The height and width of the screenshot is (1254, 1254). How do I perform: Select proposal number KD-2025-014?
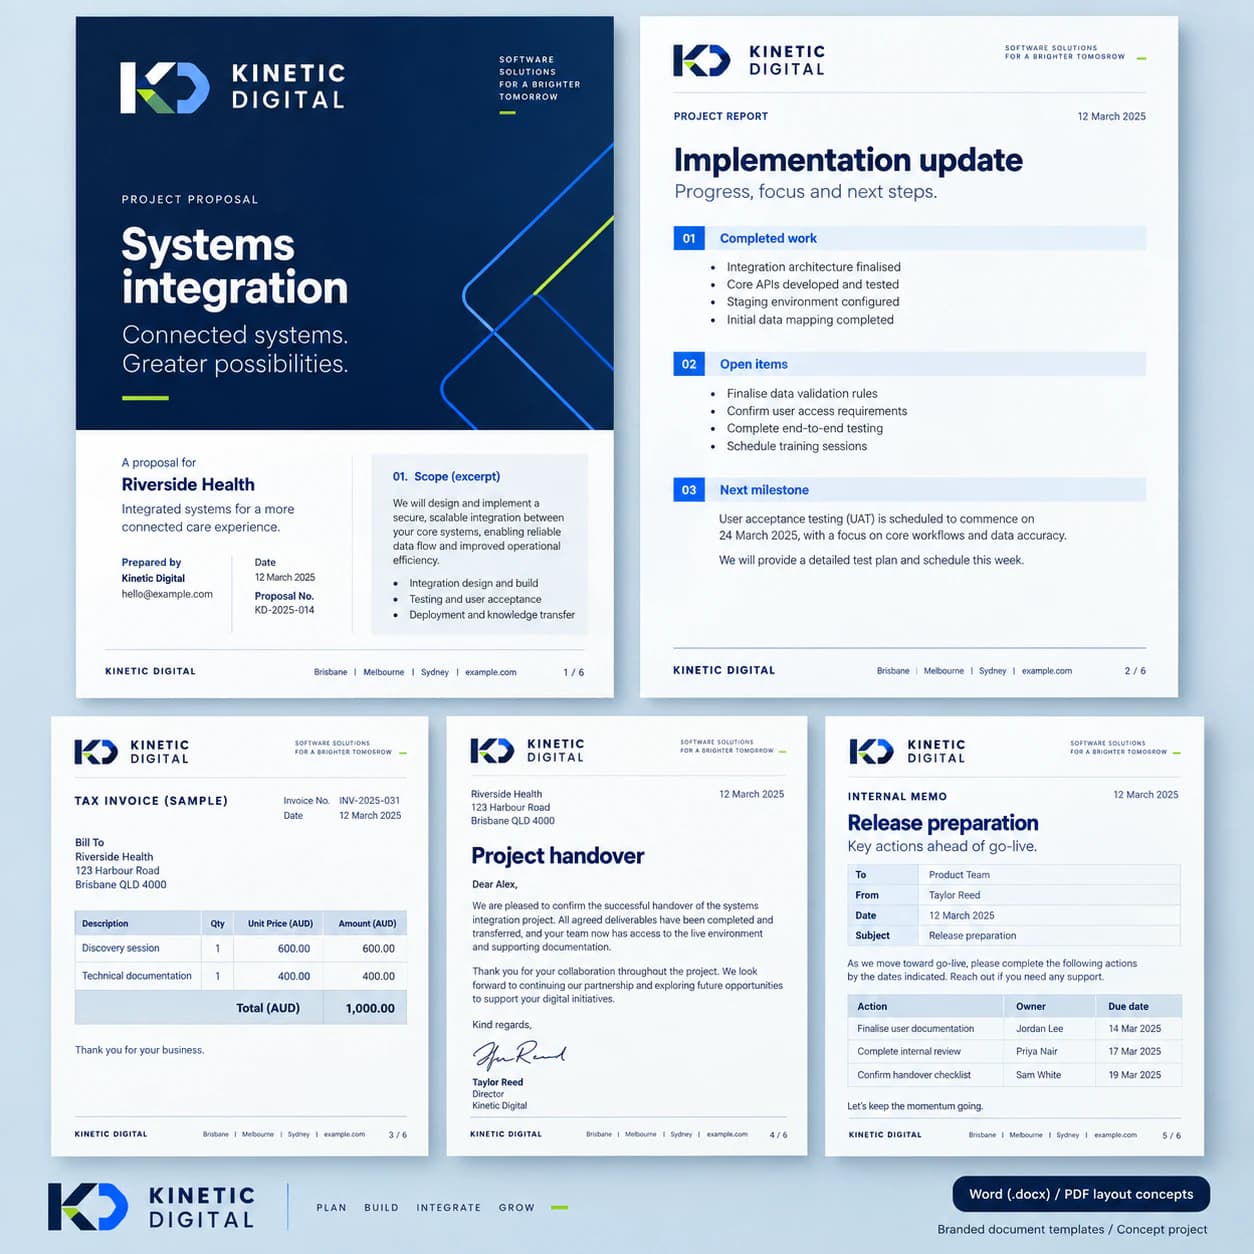click(x=284, y=610)
